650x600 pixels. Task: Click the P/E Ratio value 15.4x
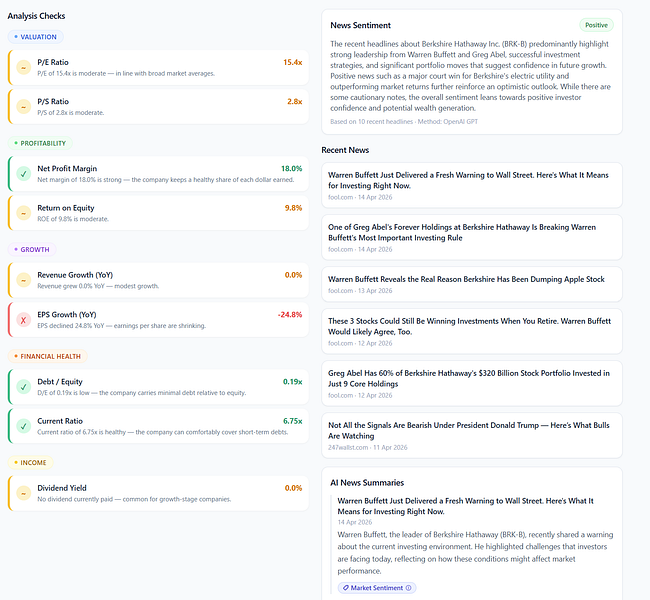tap(293, 62)
